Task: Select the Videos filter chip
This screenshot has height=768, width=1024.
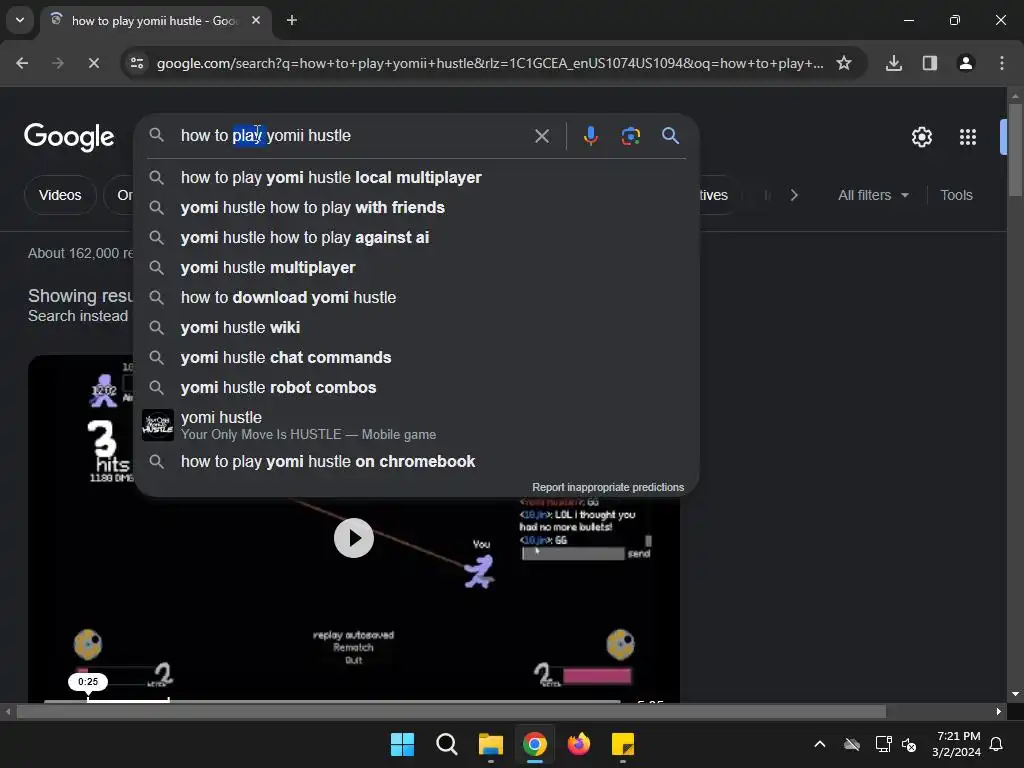Action: [x=60, y=195]
